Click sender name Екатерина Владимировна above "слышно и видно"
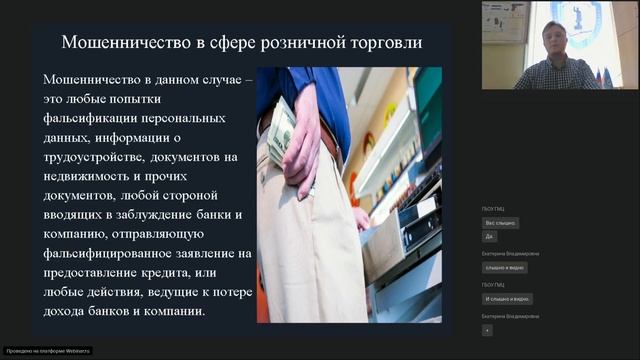 point(510,254)
